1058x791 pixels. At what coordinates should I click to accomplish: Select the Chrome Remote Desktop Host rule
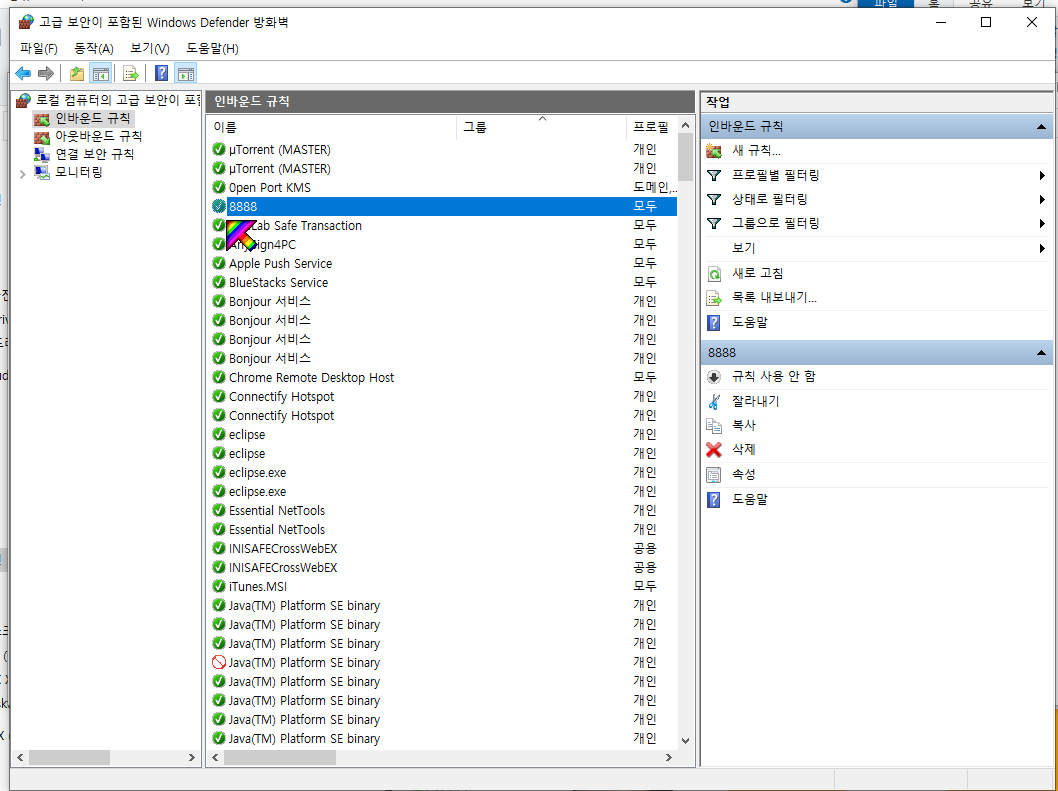(443, 377)
